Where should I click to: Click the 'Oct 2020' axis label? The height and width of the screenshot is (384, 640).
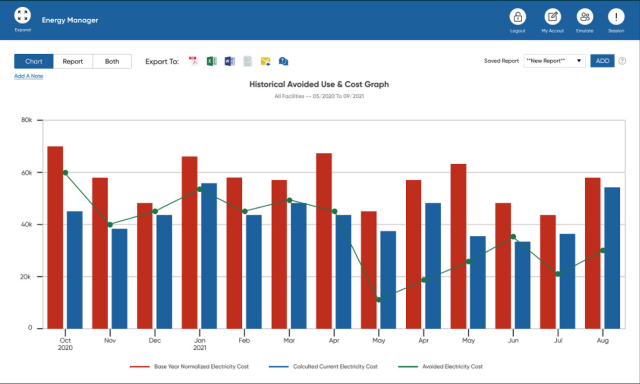pyautogui.click(x=65, y=344)
